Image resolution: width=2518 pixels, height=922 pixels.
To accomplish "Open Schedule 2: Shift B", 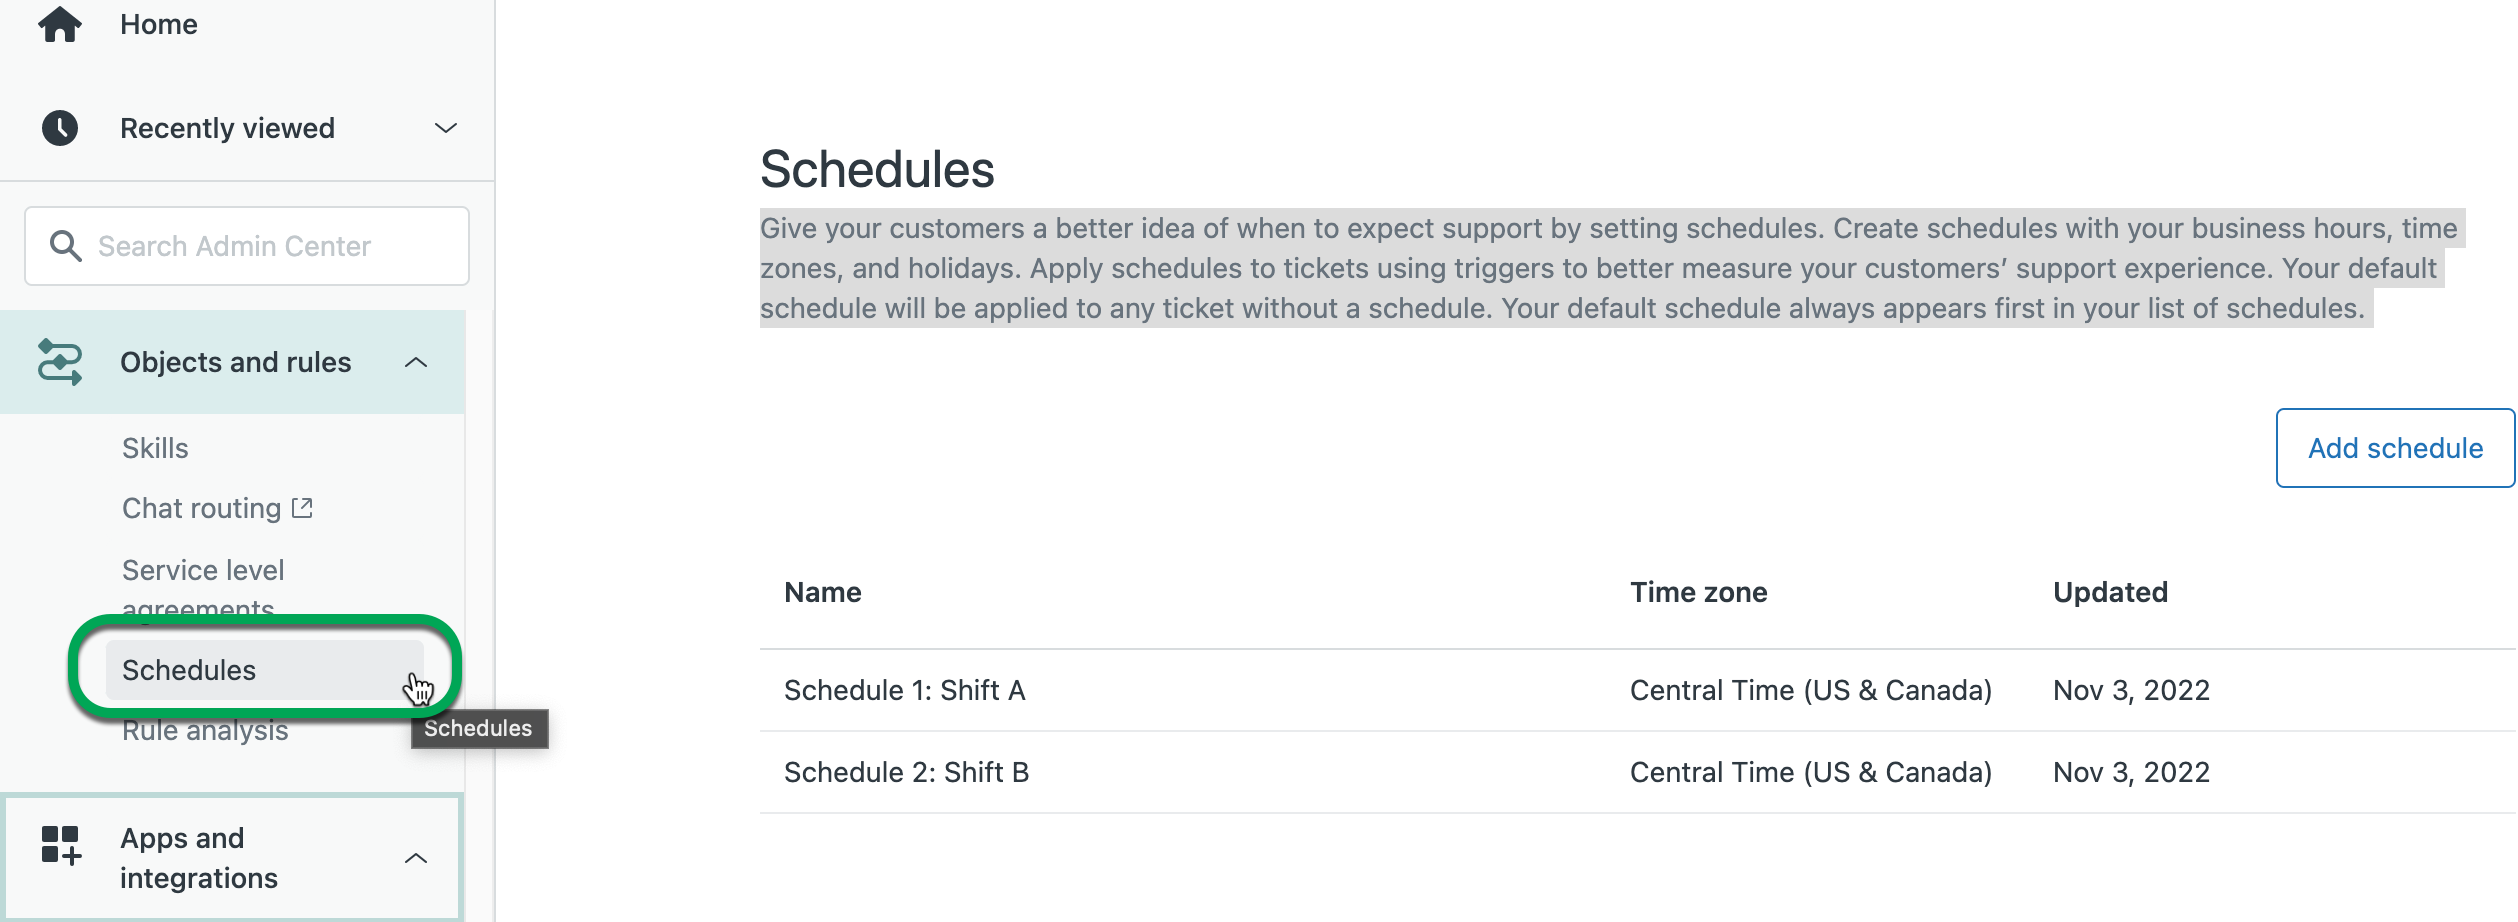I will [x=906, y=772].
